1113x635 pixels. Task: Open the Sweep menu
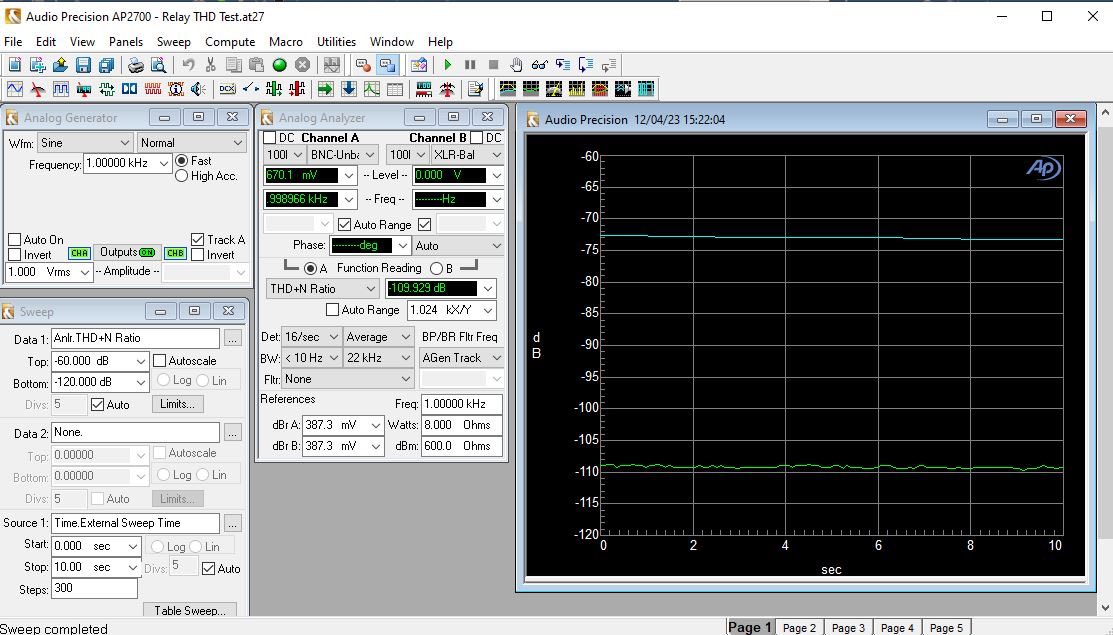(173, 42)
